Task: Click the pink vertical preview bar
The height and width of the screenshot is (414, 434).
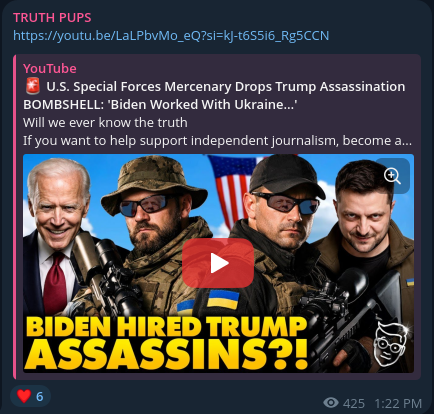Action: click(x=15, y=217)
